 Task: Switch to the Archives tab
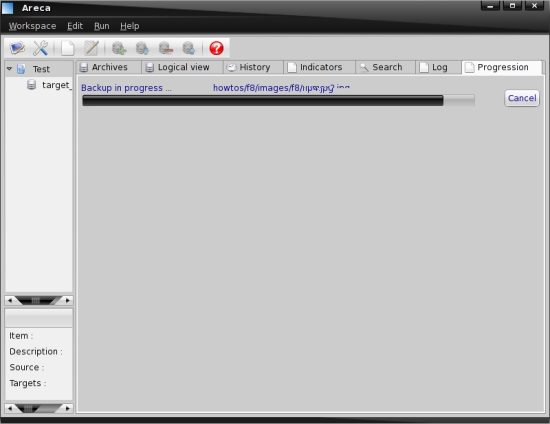[x=108, y=67]
